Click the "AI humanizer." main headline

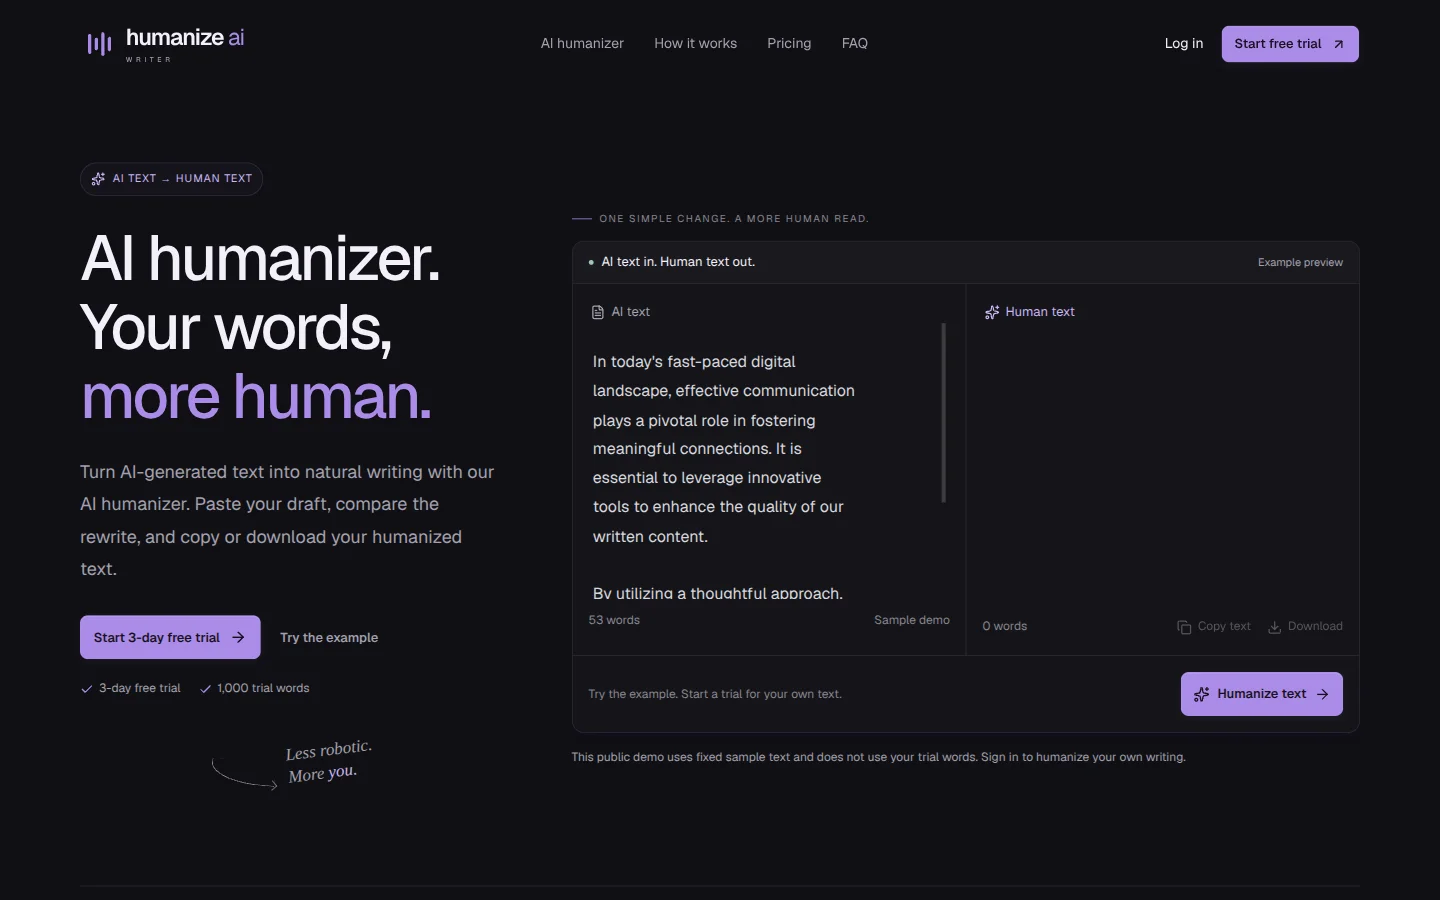click(260, 259)
